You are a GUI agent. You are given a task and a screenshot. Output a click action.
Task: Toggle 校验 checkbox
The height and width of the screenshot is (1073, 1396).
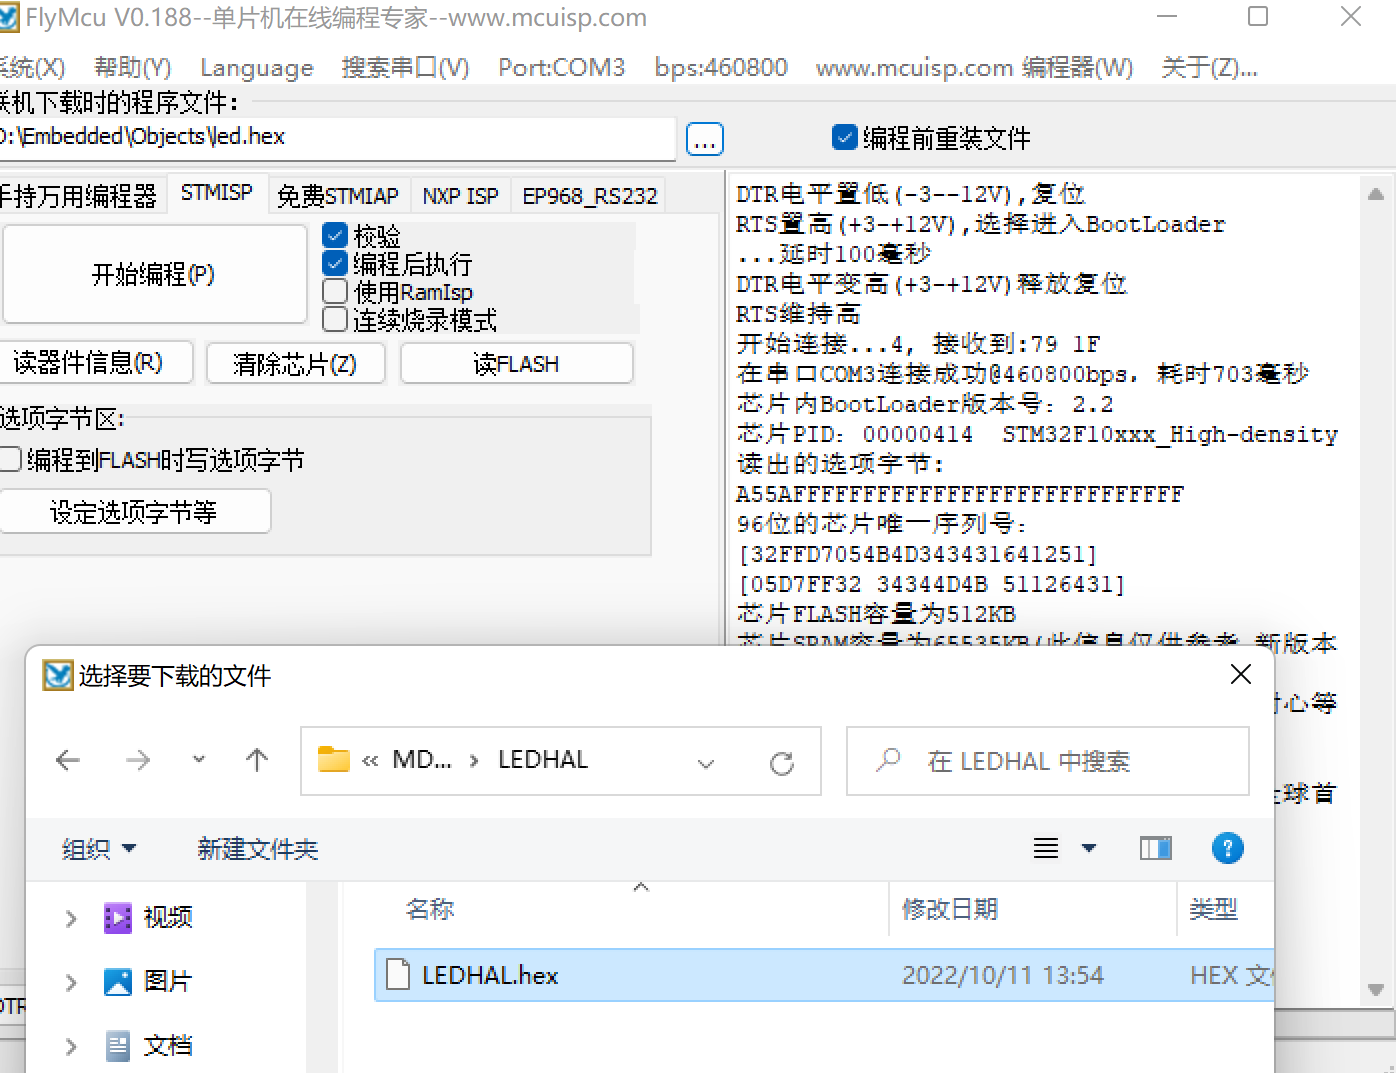pos(335,236)
